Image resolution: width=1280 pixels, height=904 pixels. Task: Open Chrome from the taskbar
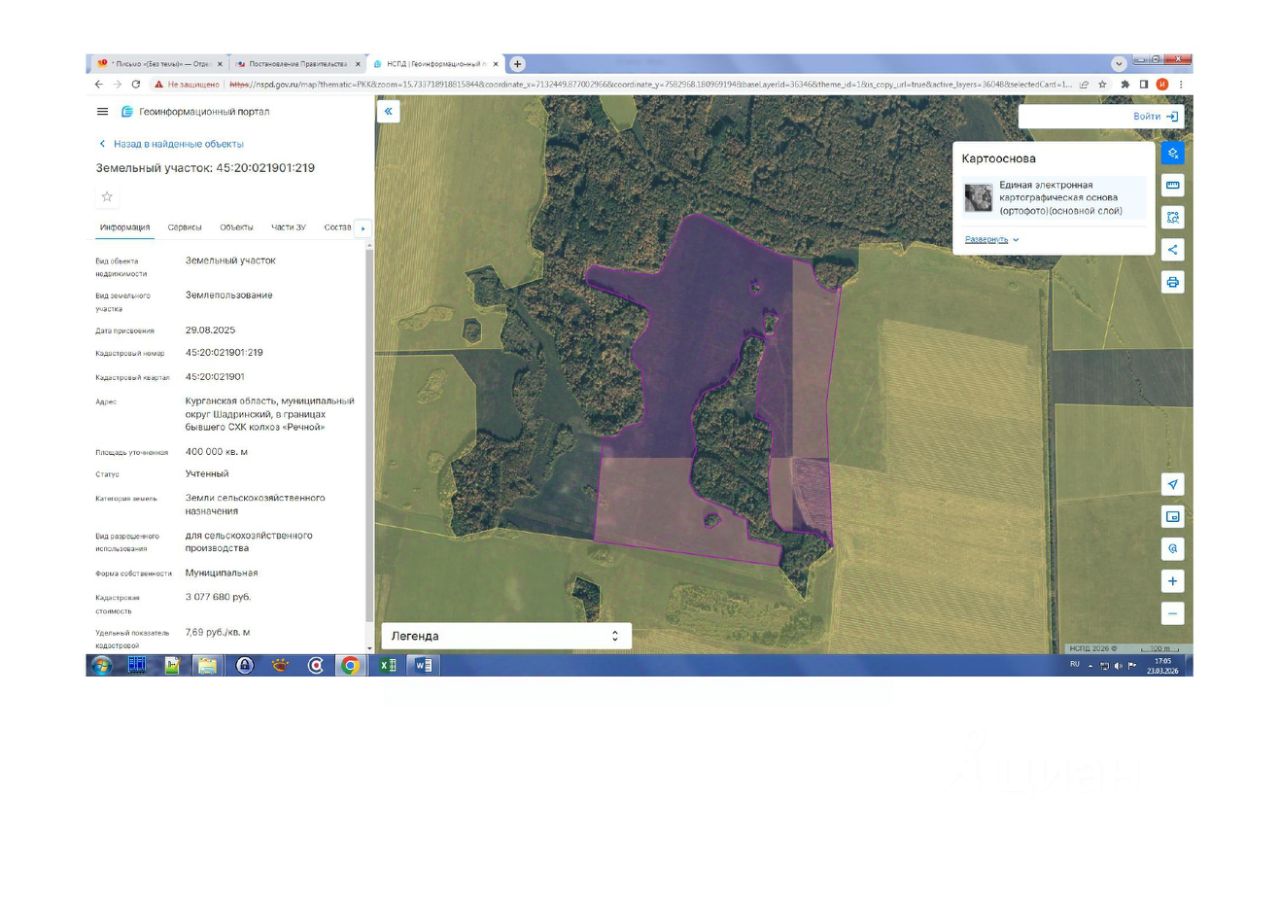(350, 665)
